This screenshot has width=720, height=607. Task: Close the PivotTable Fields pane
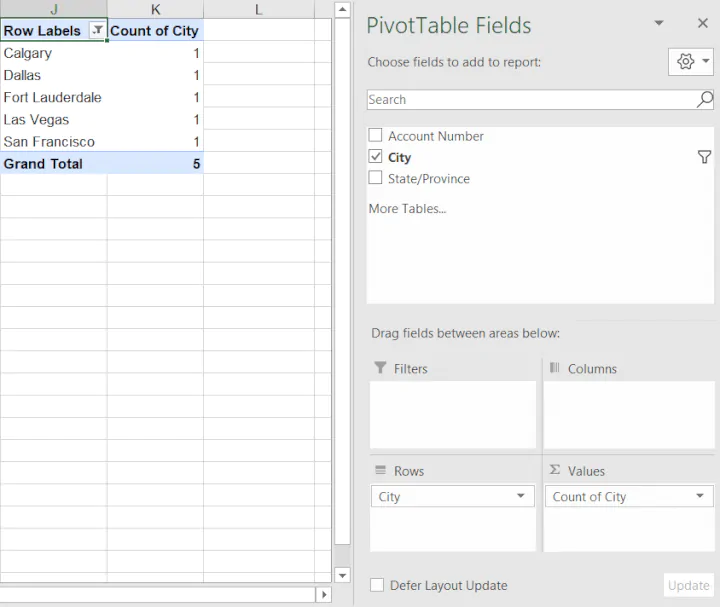click(703, 23)
